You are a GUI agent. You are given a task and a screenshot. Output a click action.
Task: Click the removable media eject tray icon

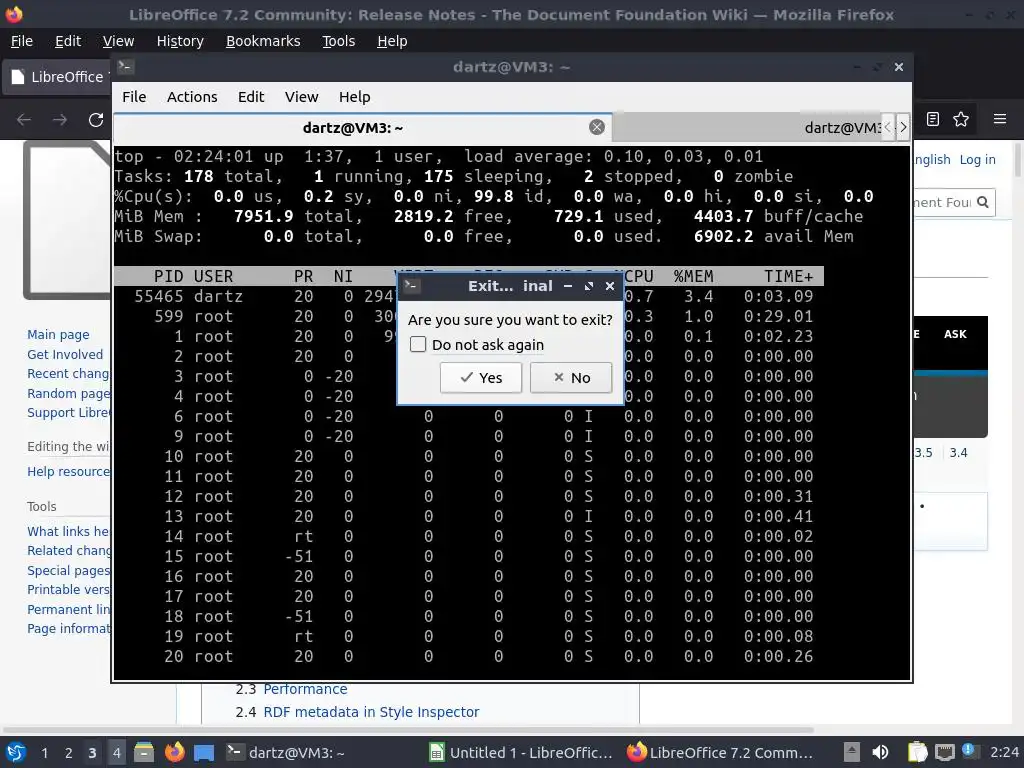(x=852, y=752)
